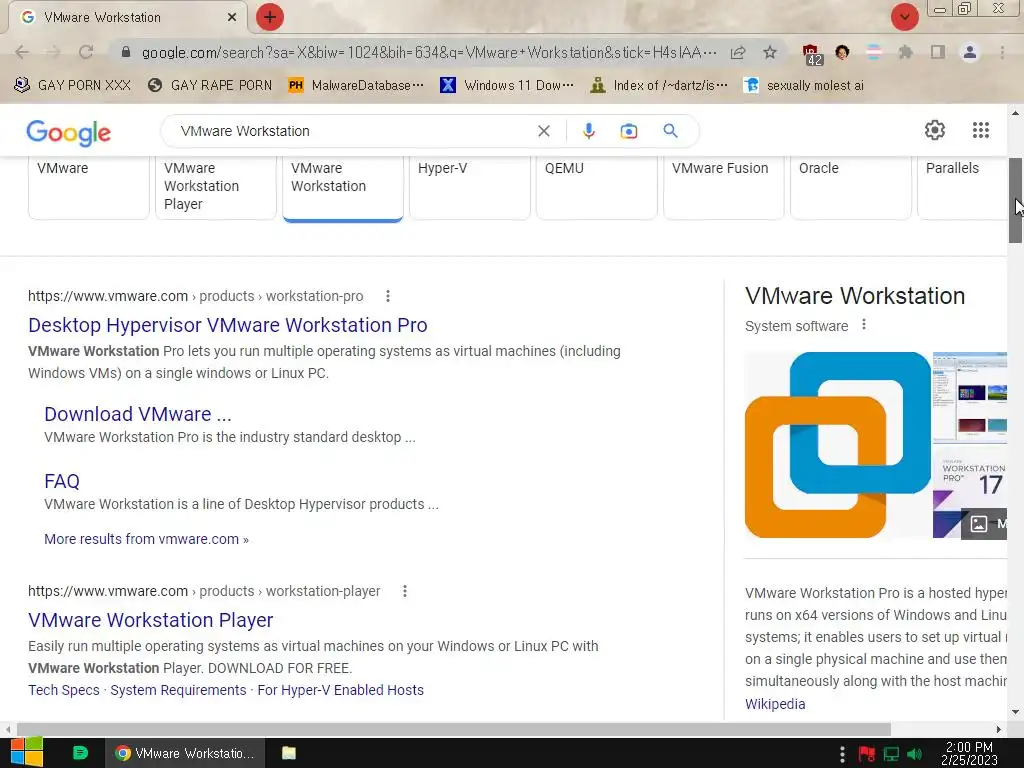
Task: Open the Windows Start menu
Action: (x=27, y=752)
